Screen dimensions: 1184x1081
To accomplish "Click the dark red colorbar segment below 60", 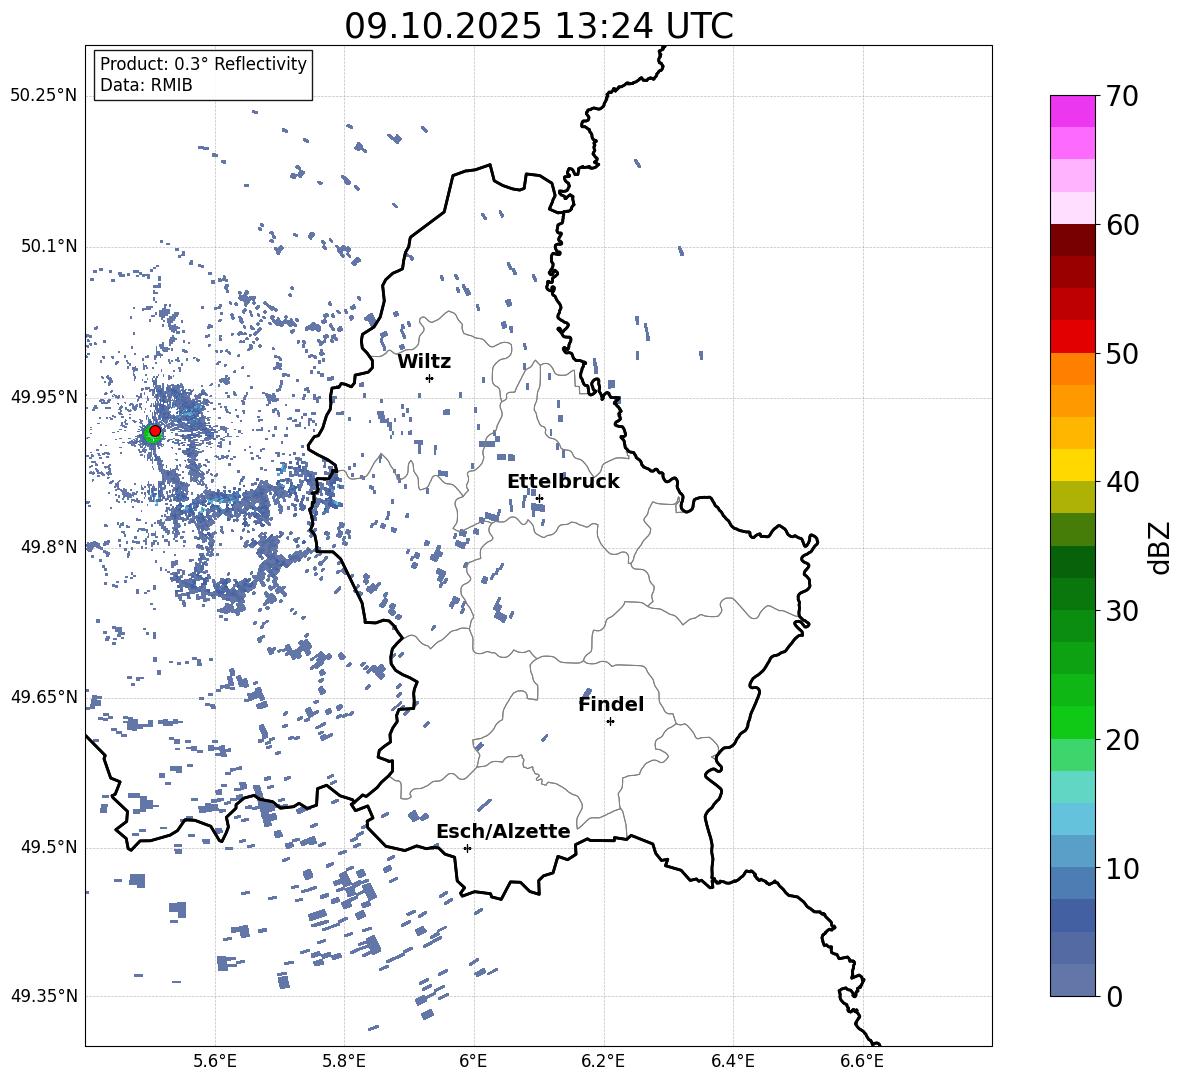I will (1072, 239).
